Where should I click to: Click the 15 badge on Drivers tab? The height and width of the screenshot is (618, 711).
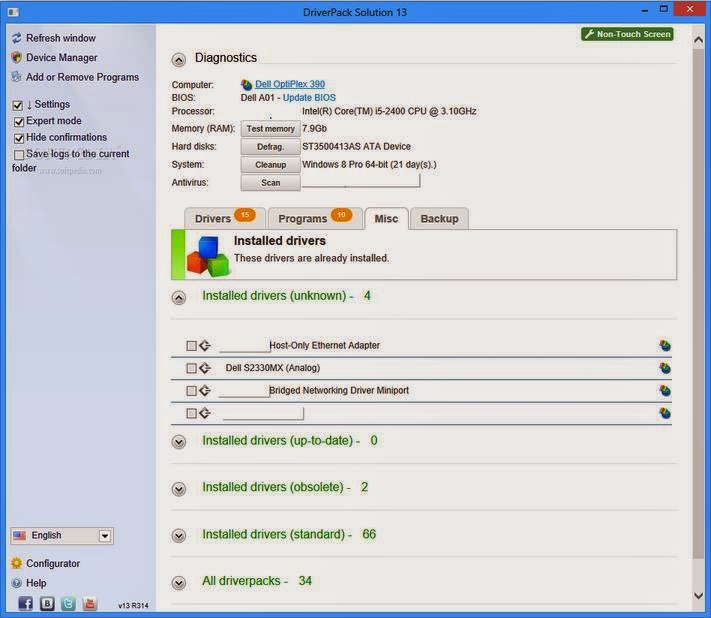point(245,214)
